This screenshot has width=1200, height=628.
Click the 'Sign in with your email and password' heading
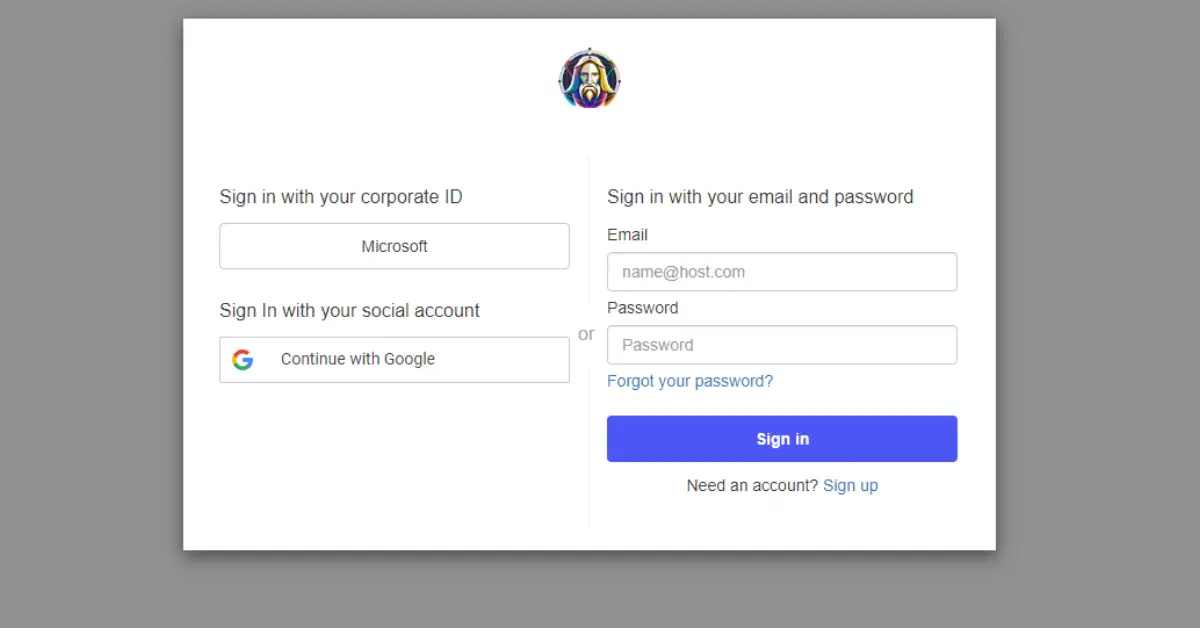click(x=760, y=197)
